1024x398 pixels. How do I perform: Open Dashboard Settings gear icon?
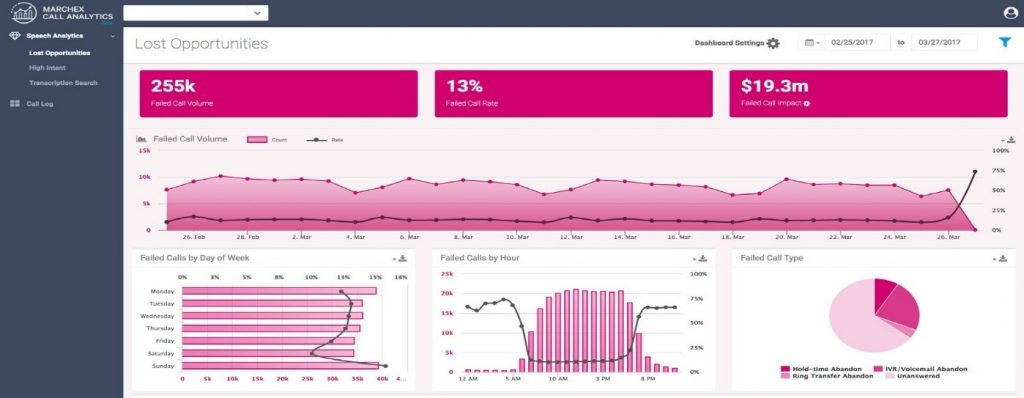773,43
